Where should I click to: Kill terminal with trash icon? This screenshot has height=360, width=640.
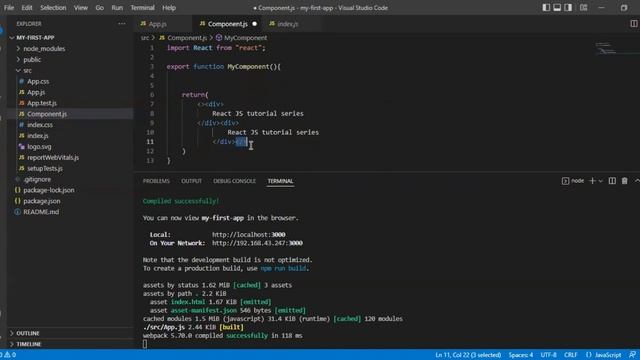point(624,181)
